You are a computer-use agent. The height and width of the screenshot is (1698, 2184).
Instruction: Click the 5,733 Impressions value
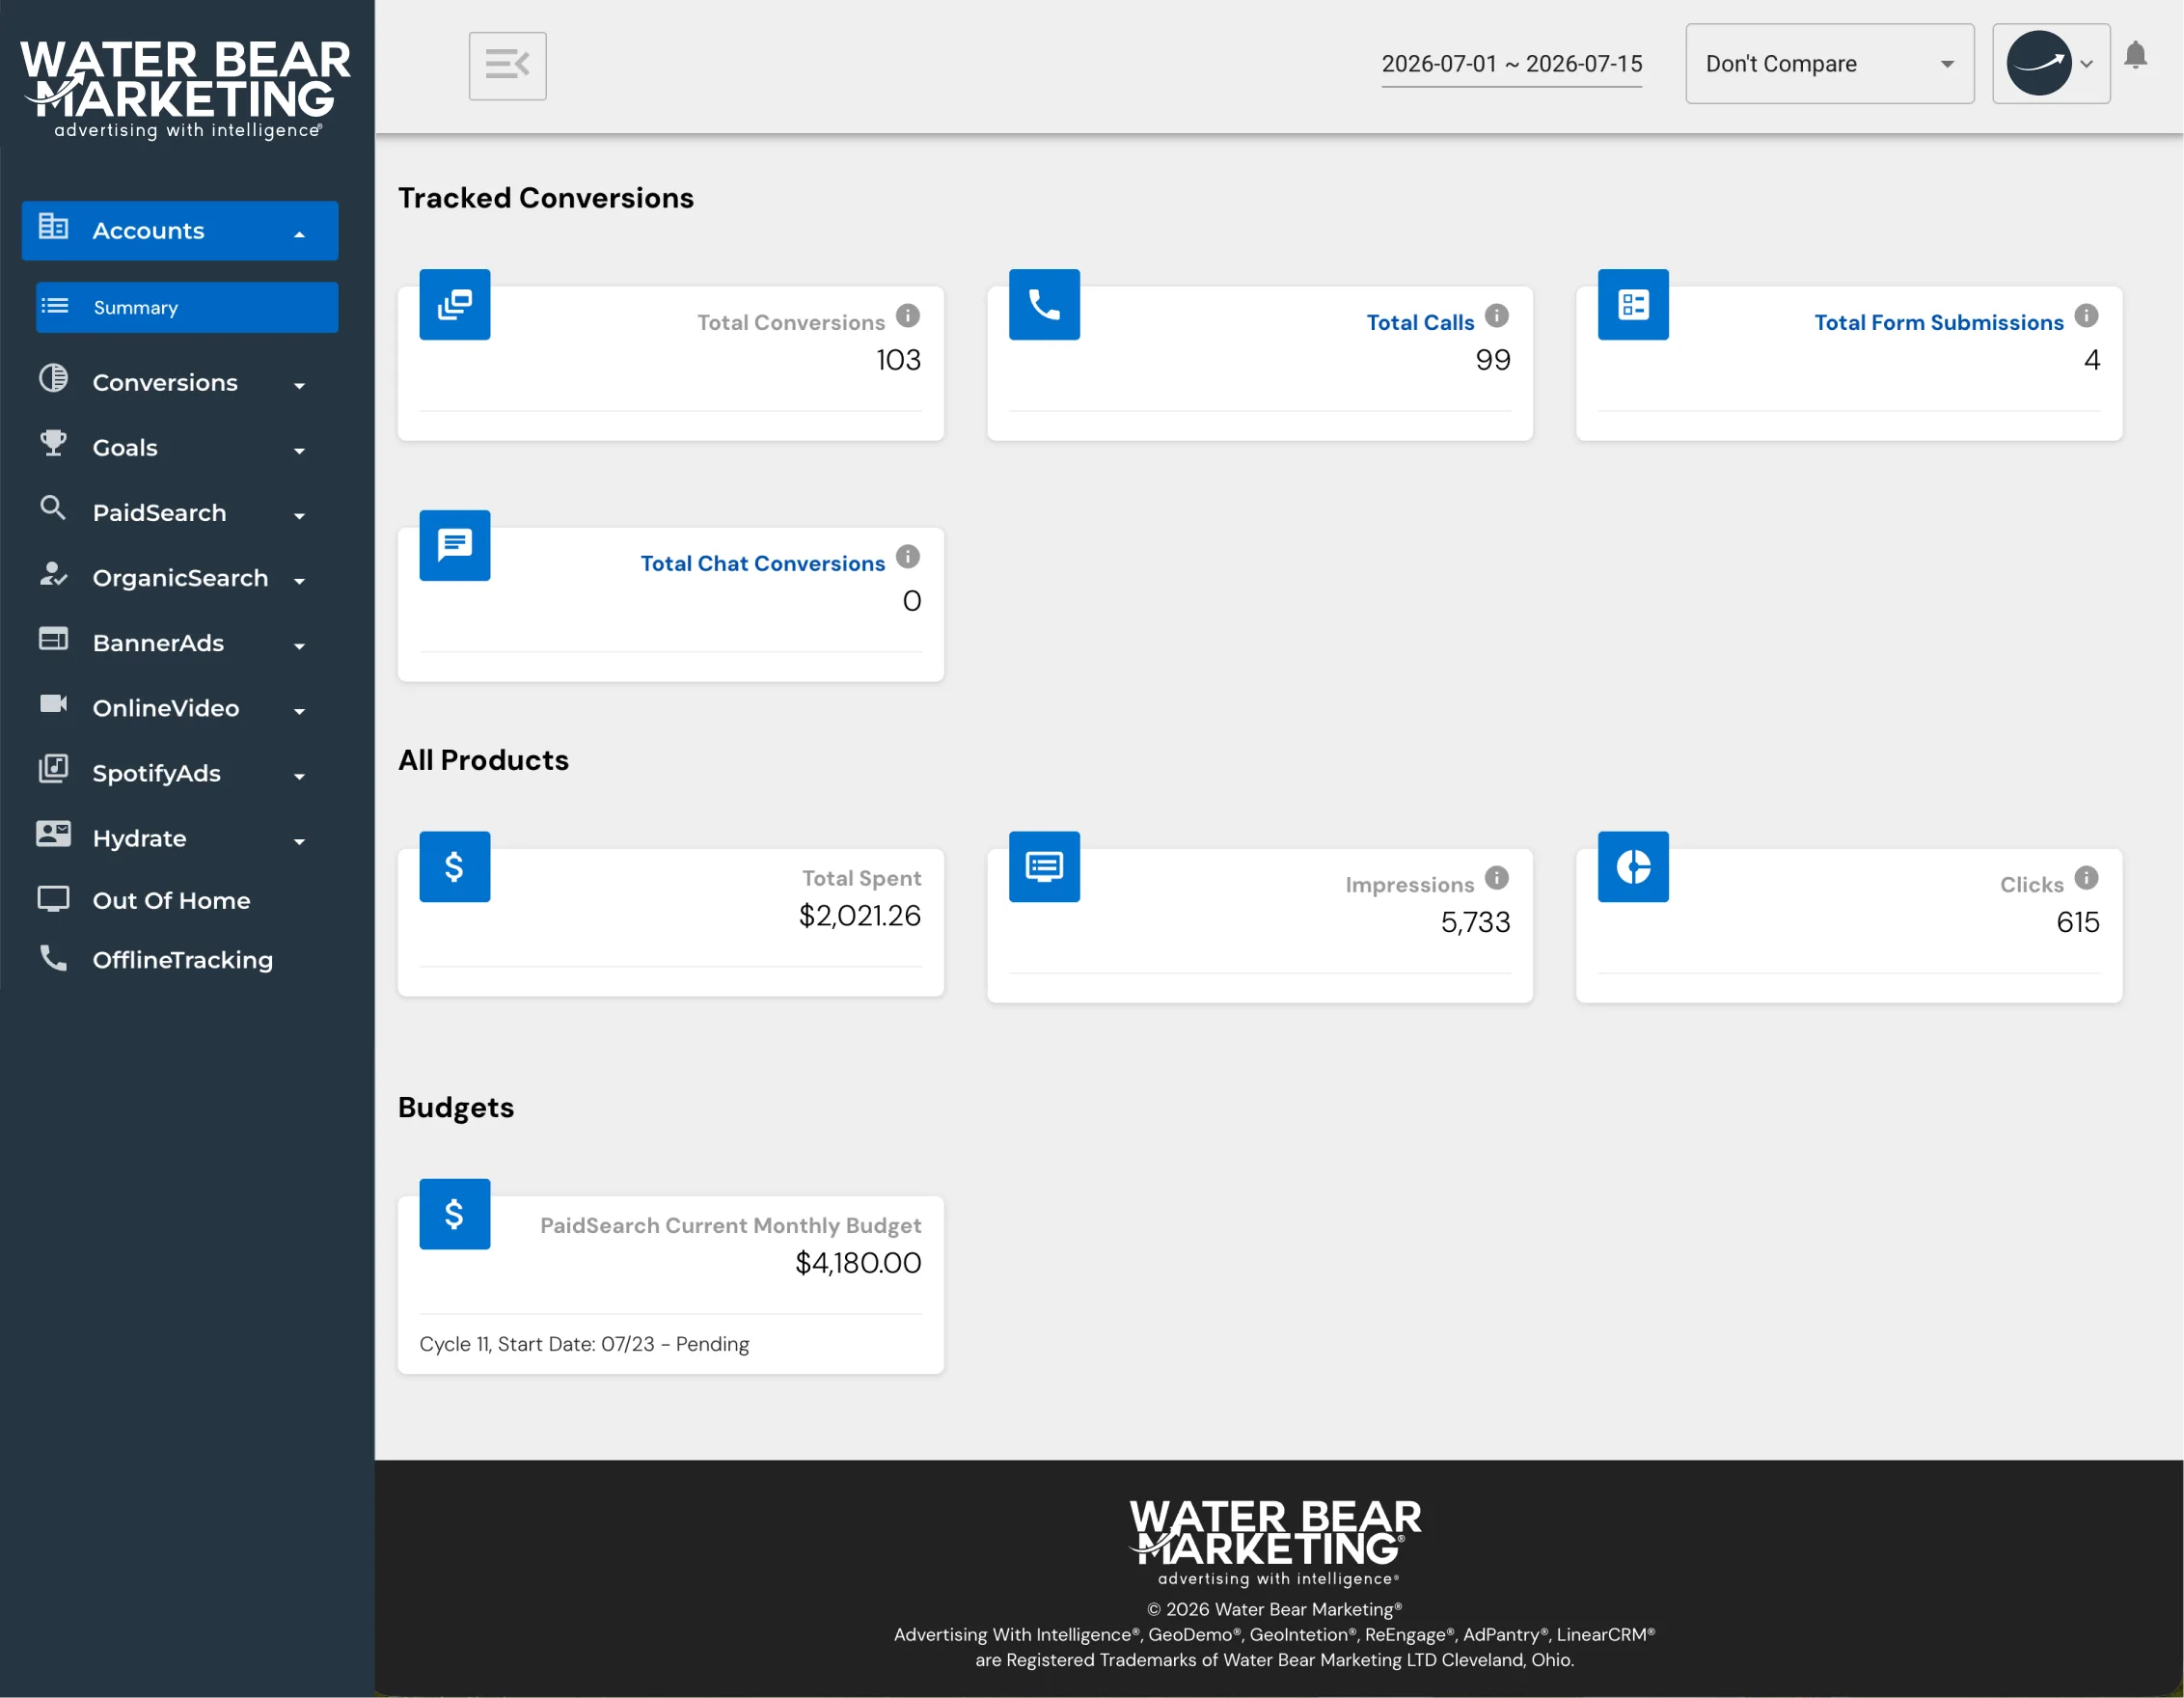click(1475, 922)
